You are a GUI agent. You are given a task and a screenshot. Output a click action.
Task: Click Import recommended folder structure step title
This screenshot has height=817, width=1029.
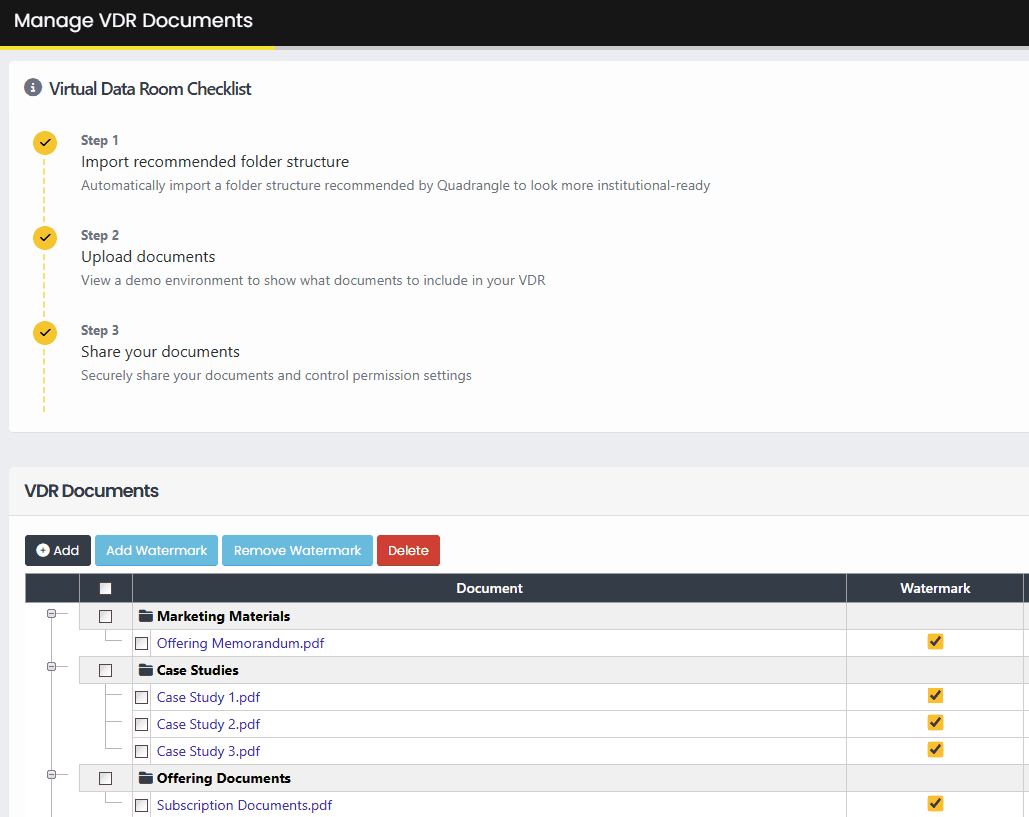(x=215, y=161)
